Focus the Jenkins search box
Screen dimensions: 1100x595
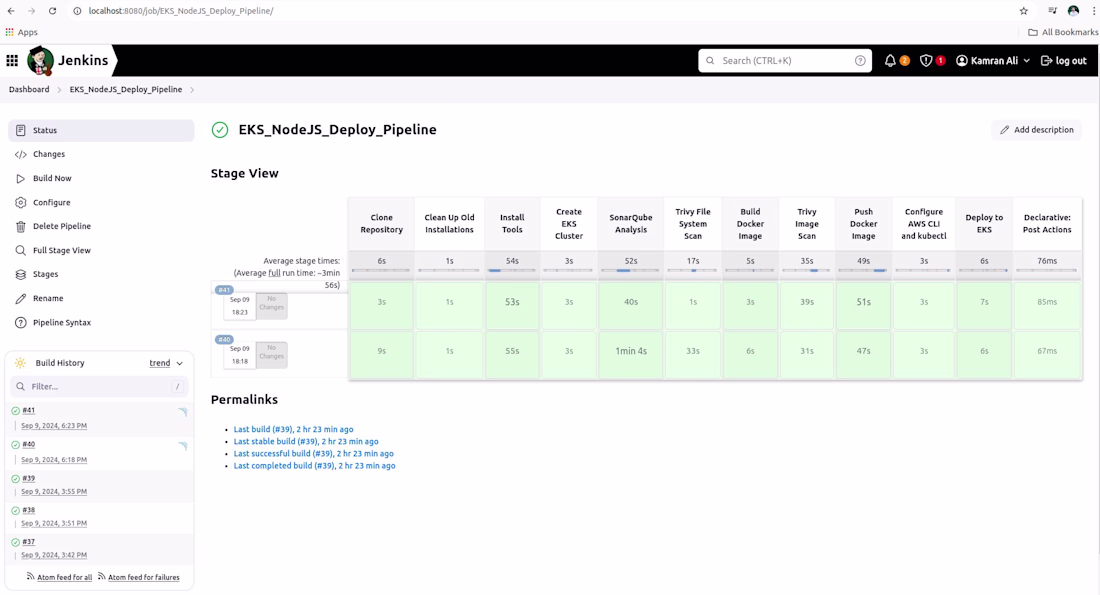tap(785, 60)
